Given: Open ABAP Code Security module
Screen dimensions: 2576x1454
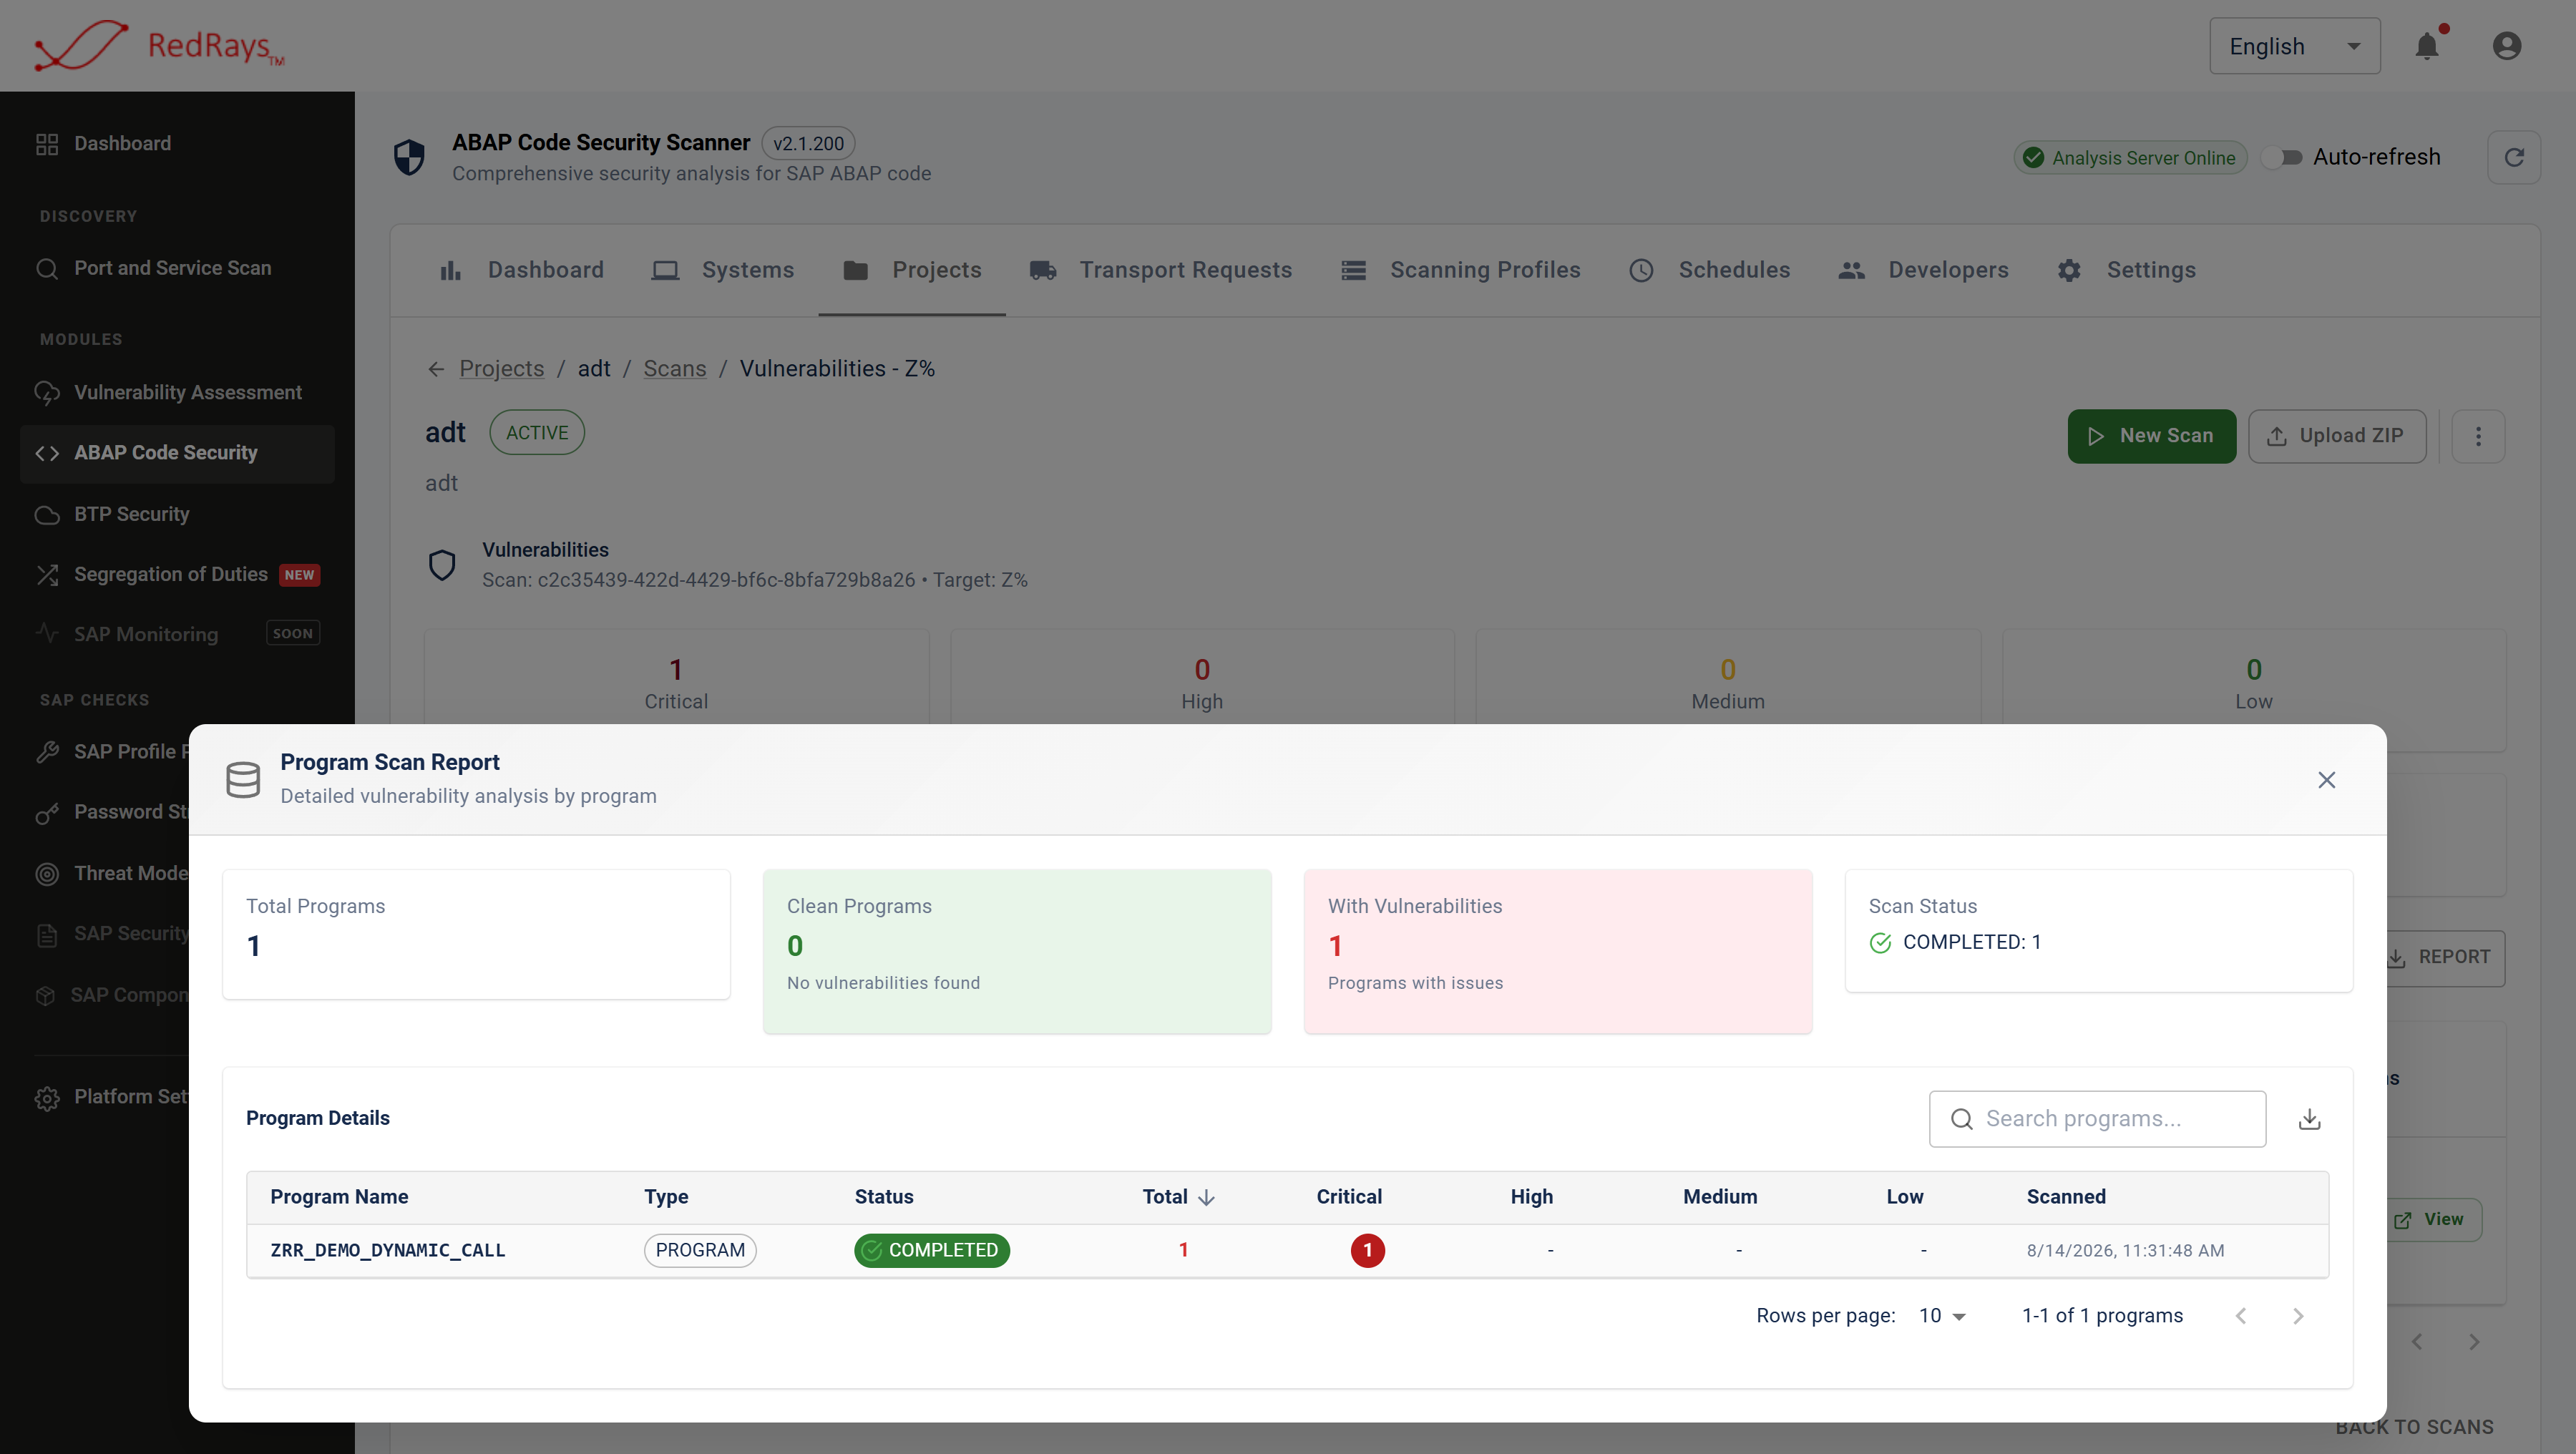Looking at the screenshot, I should click(x=177, y=454).
